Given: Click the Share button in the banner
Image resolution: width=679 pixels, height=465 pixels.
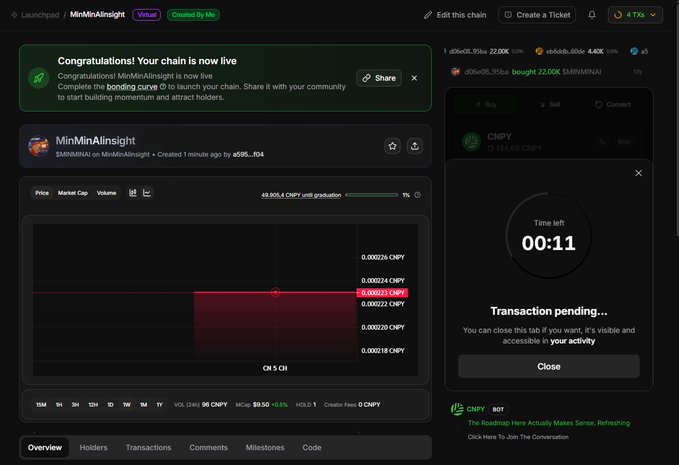Looking at the screenshot, I should point(379,78).
